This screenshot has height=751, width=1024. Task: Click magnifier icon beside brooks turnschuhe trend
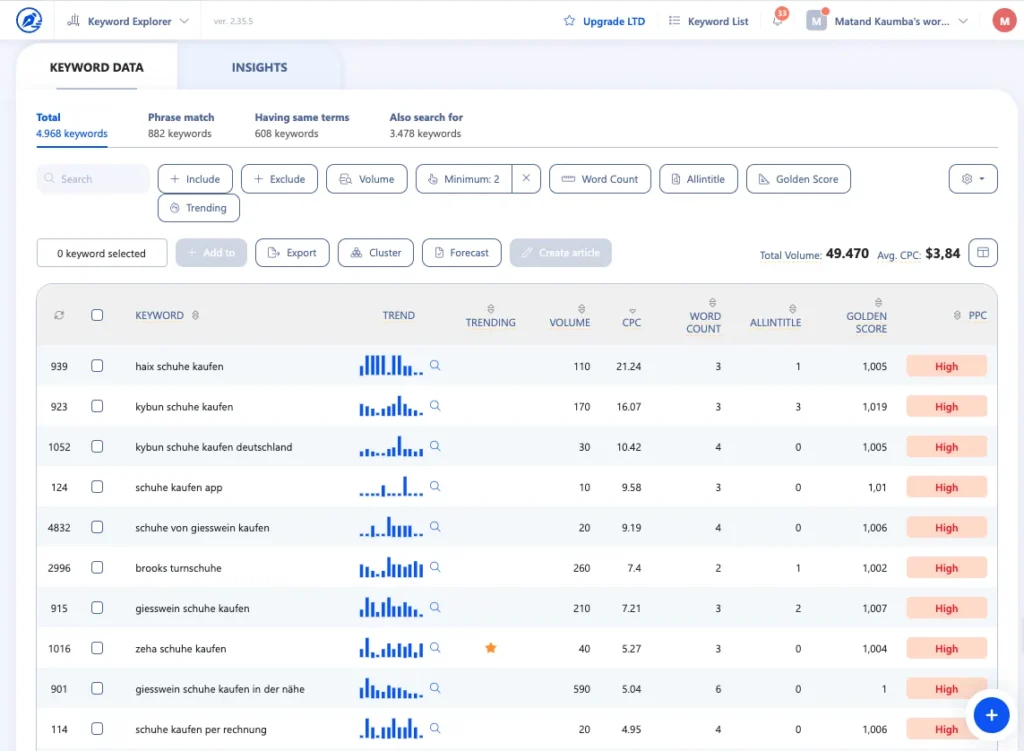(435, 568)
